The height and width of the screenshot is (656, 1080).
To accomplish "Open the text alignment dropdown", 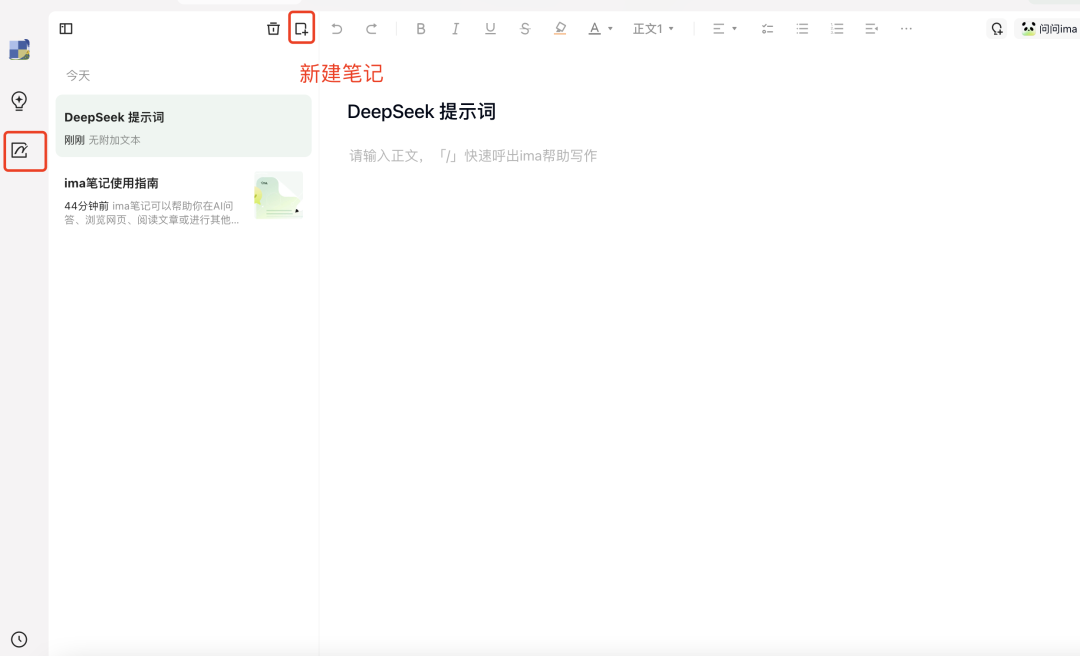I will pyautogui.click(x=725, y=29).
